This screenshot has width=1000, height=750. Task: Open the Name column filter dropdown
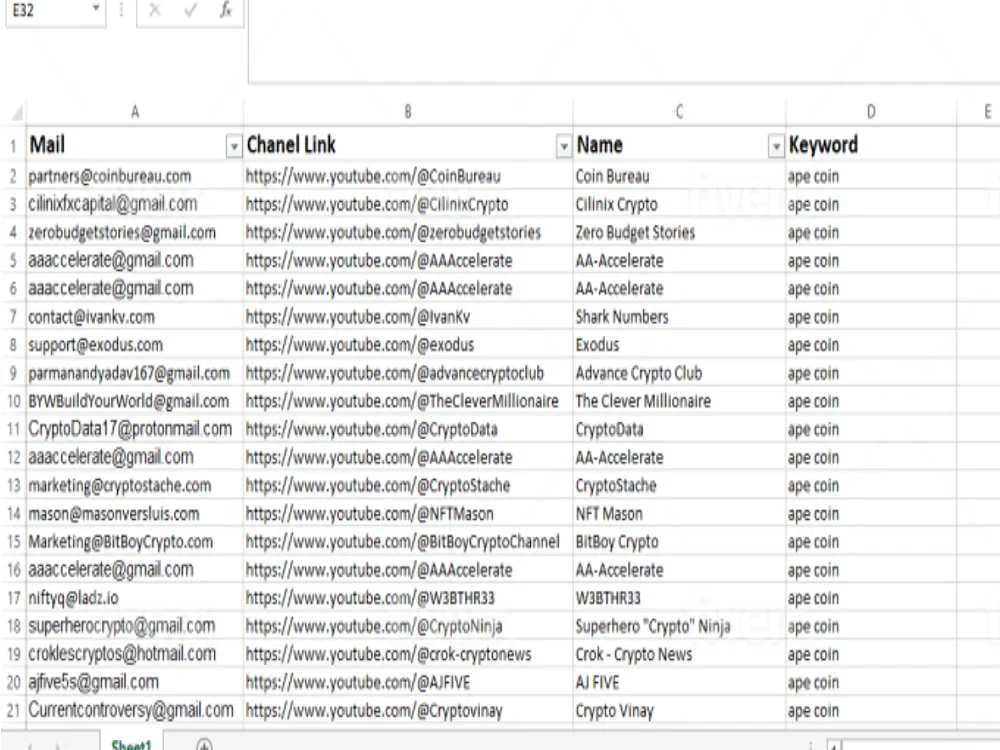tap(776, 146)
